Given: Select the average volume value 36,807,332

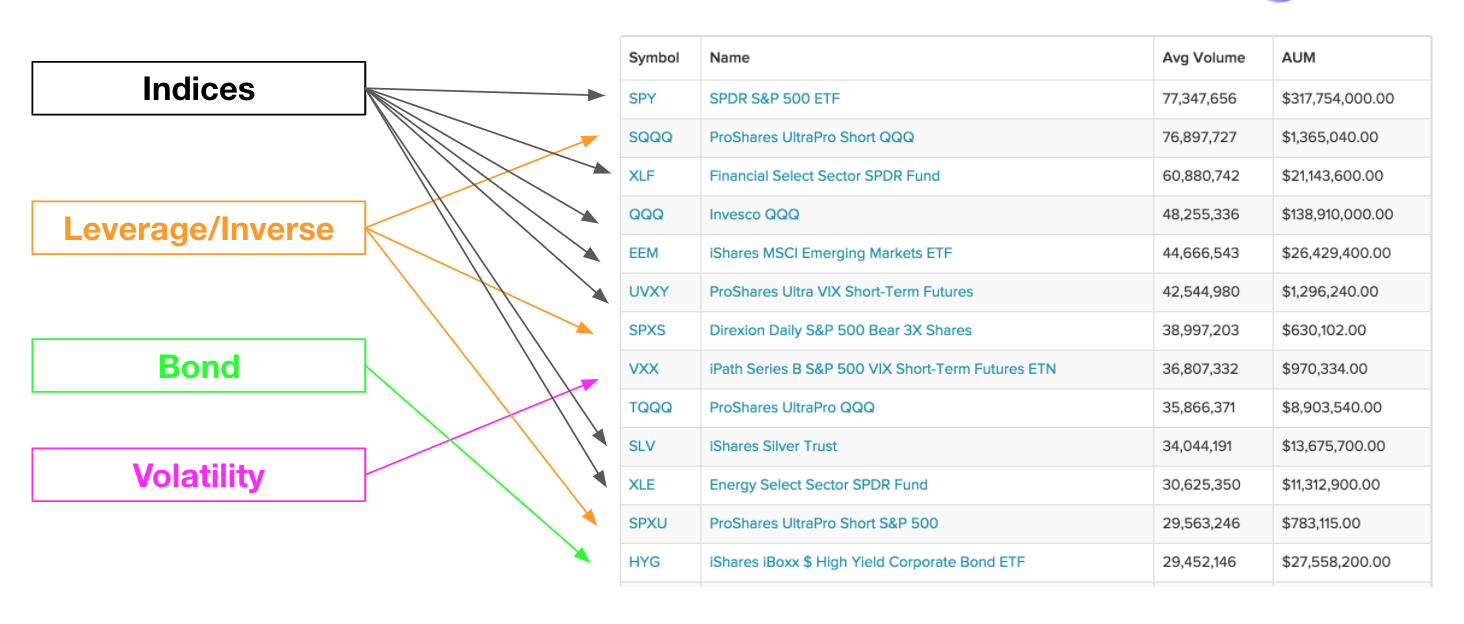Looking at the screenshot, I should click(x=1201, y=369).
